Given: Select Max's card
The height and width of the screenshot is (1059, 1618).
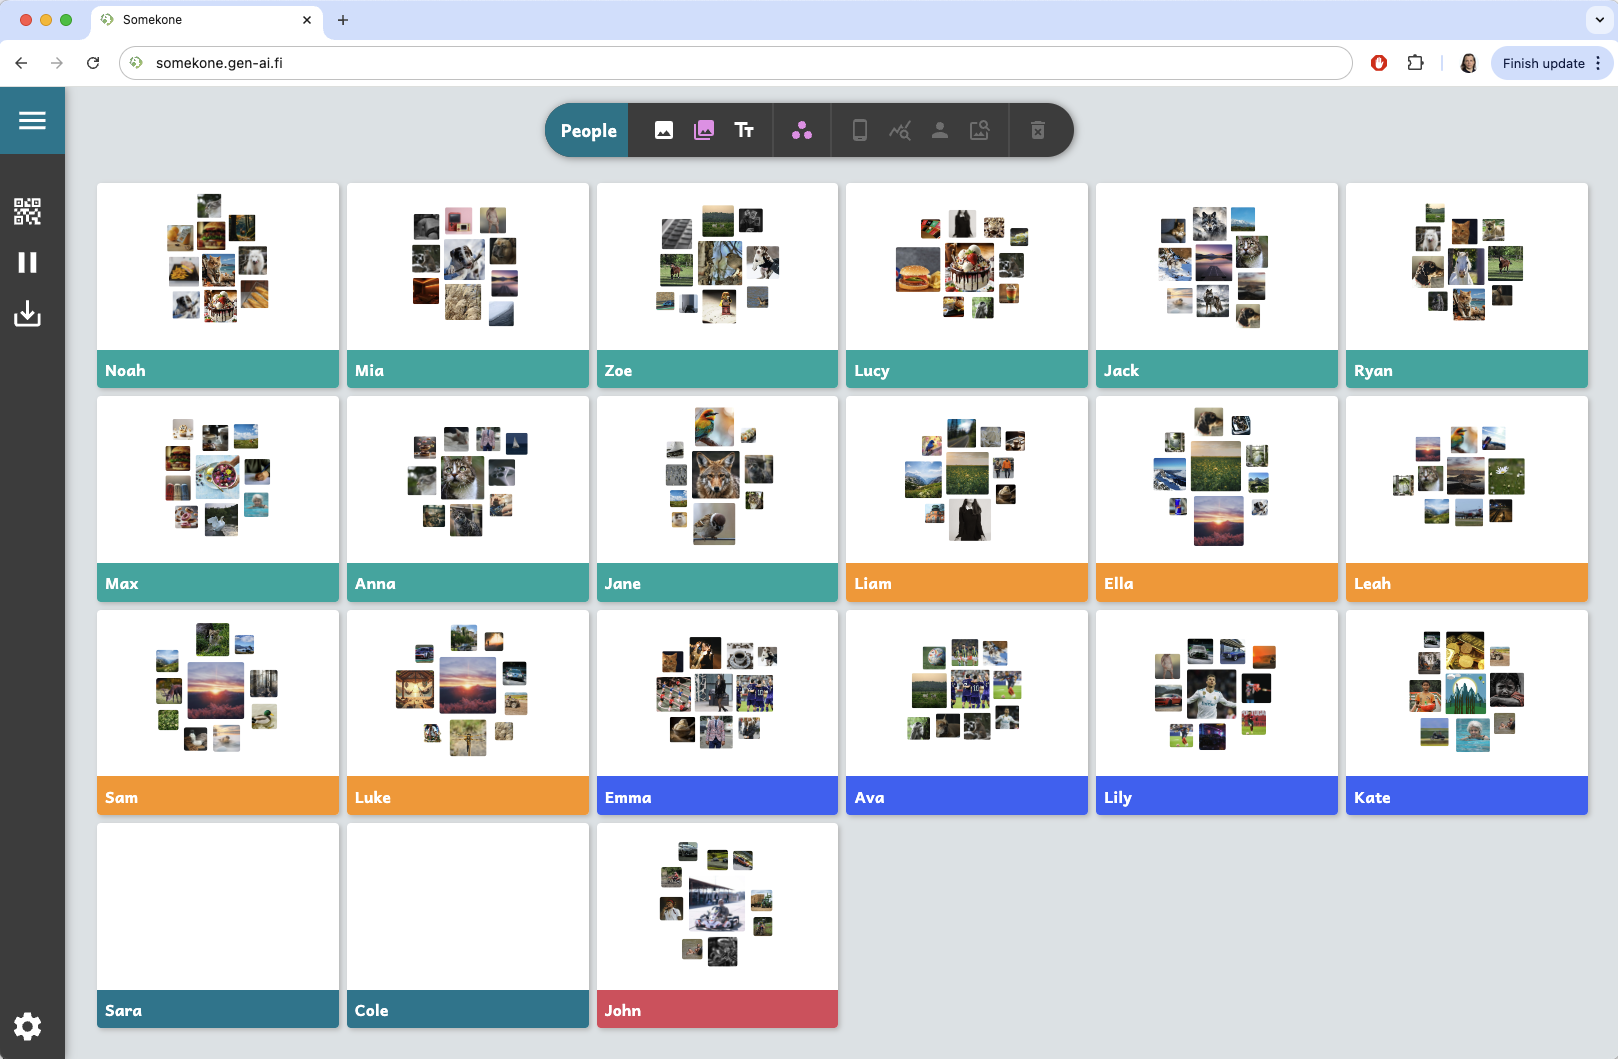Looking at the screenshot, I should (218, 499).
